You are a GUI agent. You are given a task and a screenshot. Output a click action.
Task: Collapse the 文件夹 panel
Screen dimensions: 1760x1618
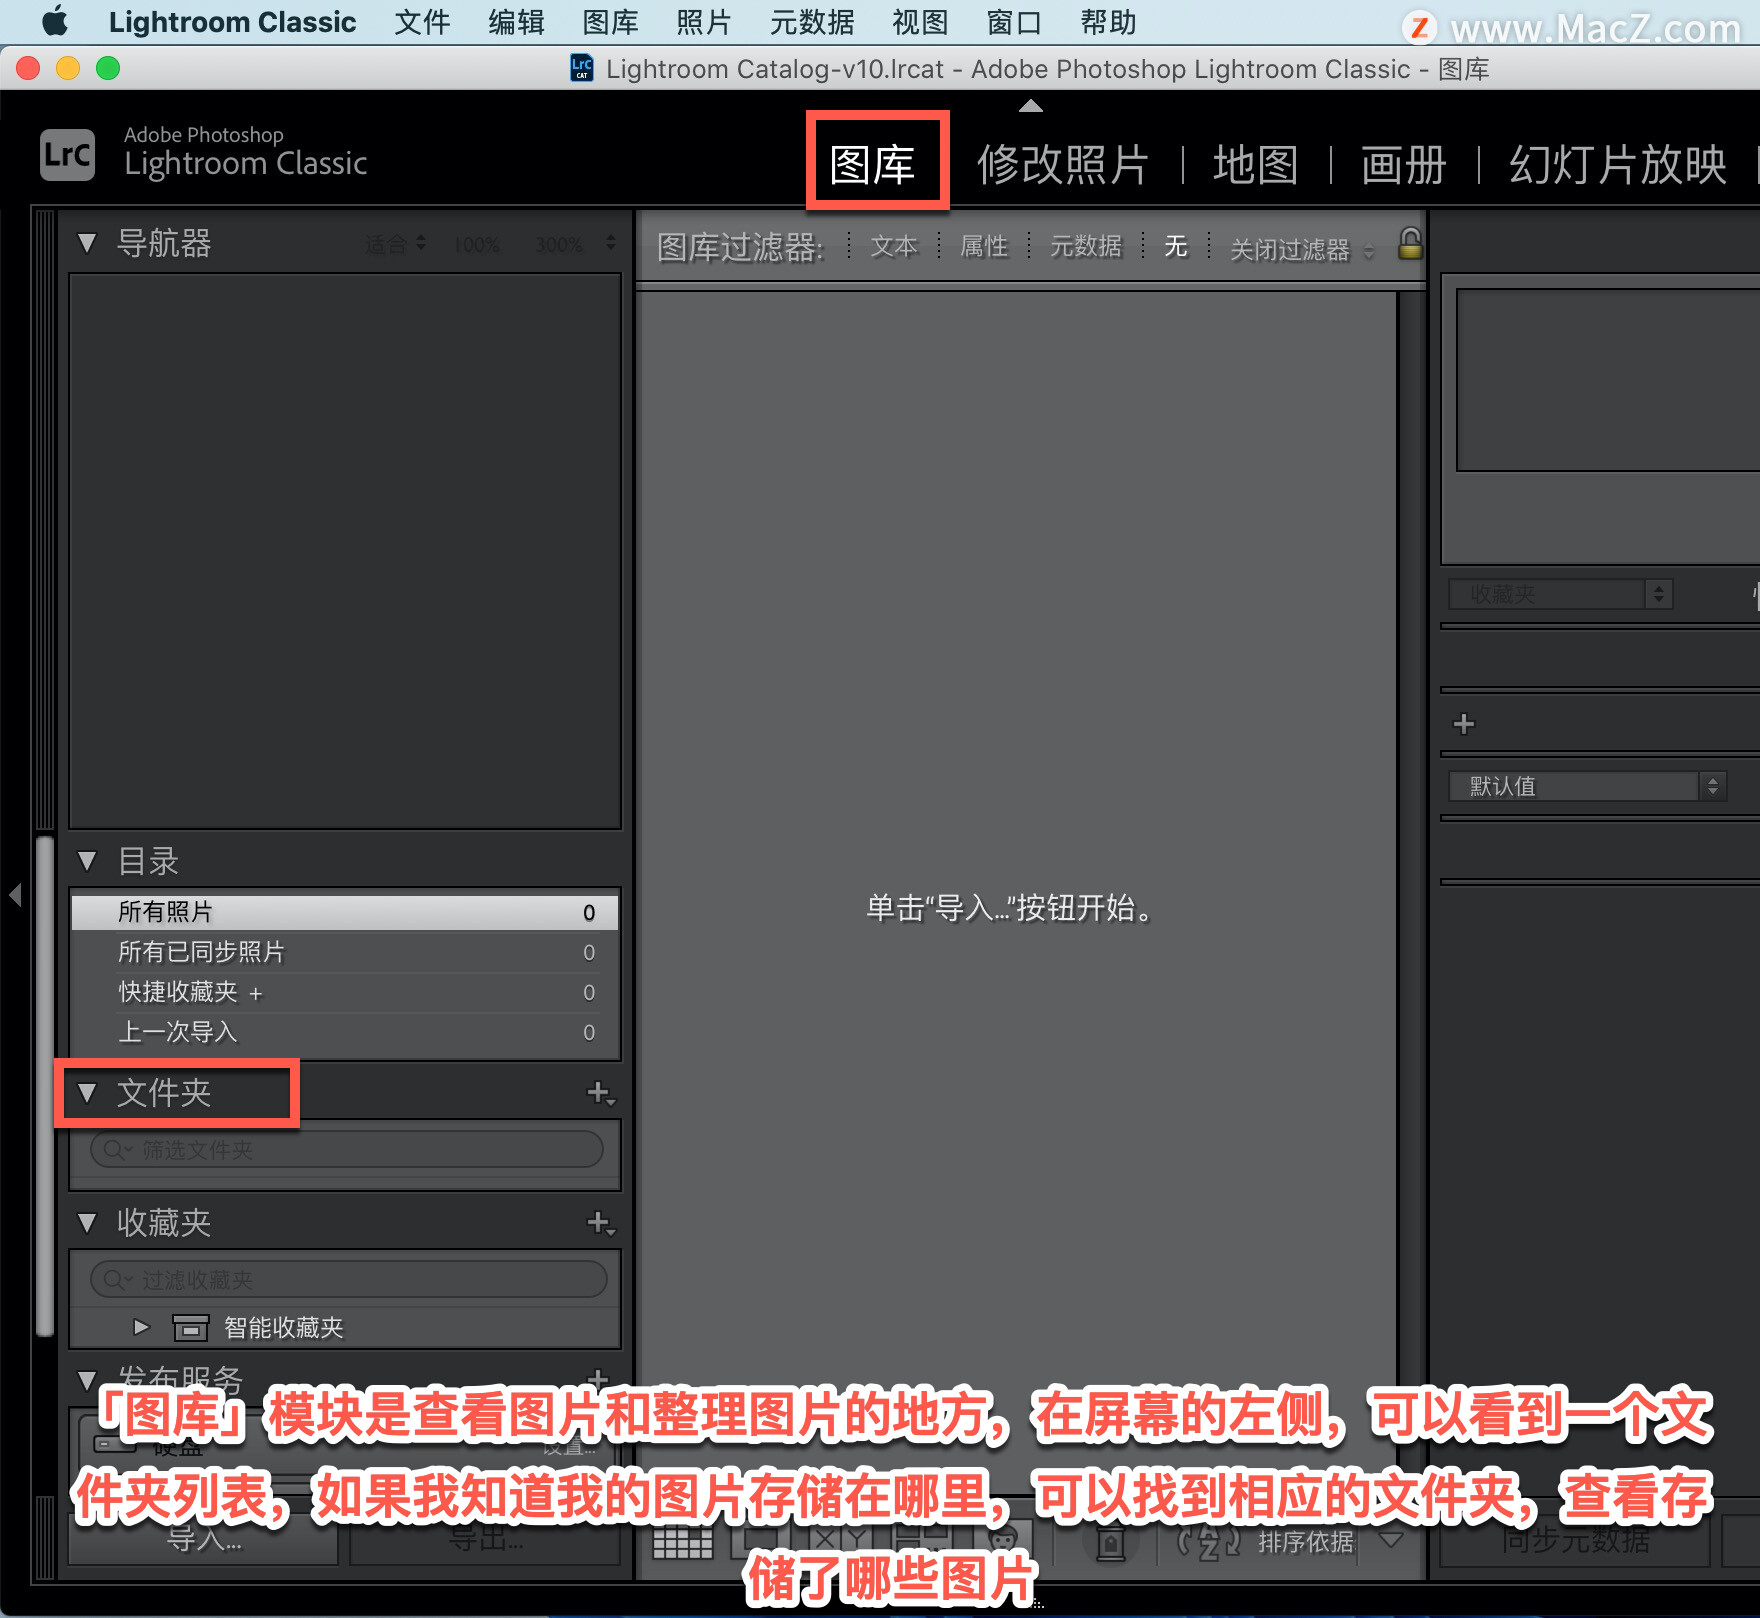(87, 1093)
